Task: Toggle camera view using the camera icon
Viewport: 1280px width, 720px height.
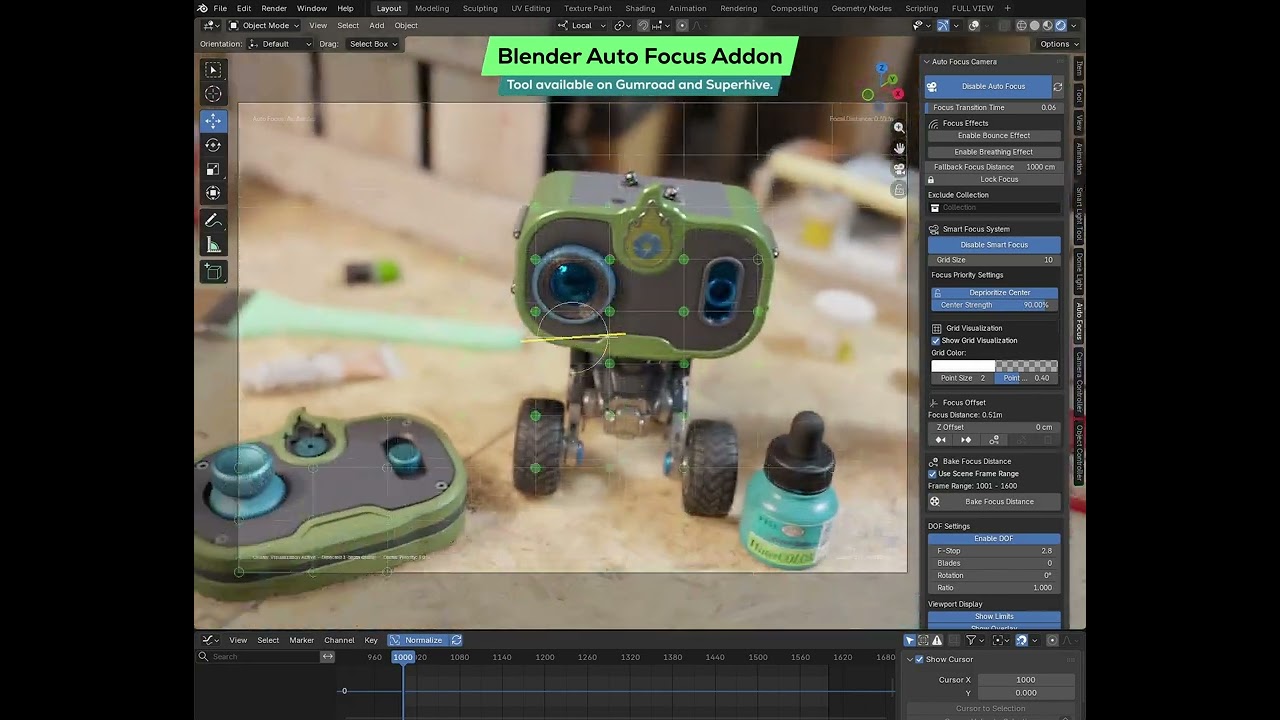Action: (899, 169)
